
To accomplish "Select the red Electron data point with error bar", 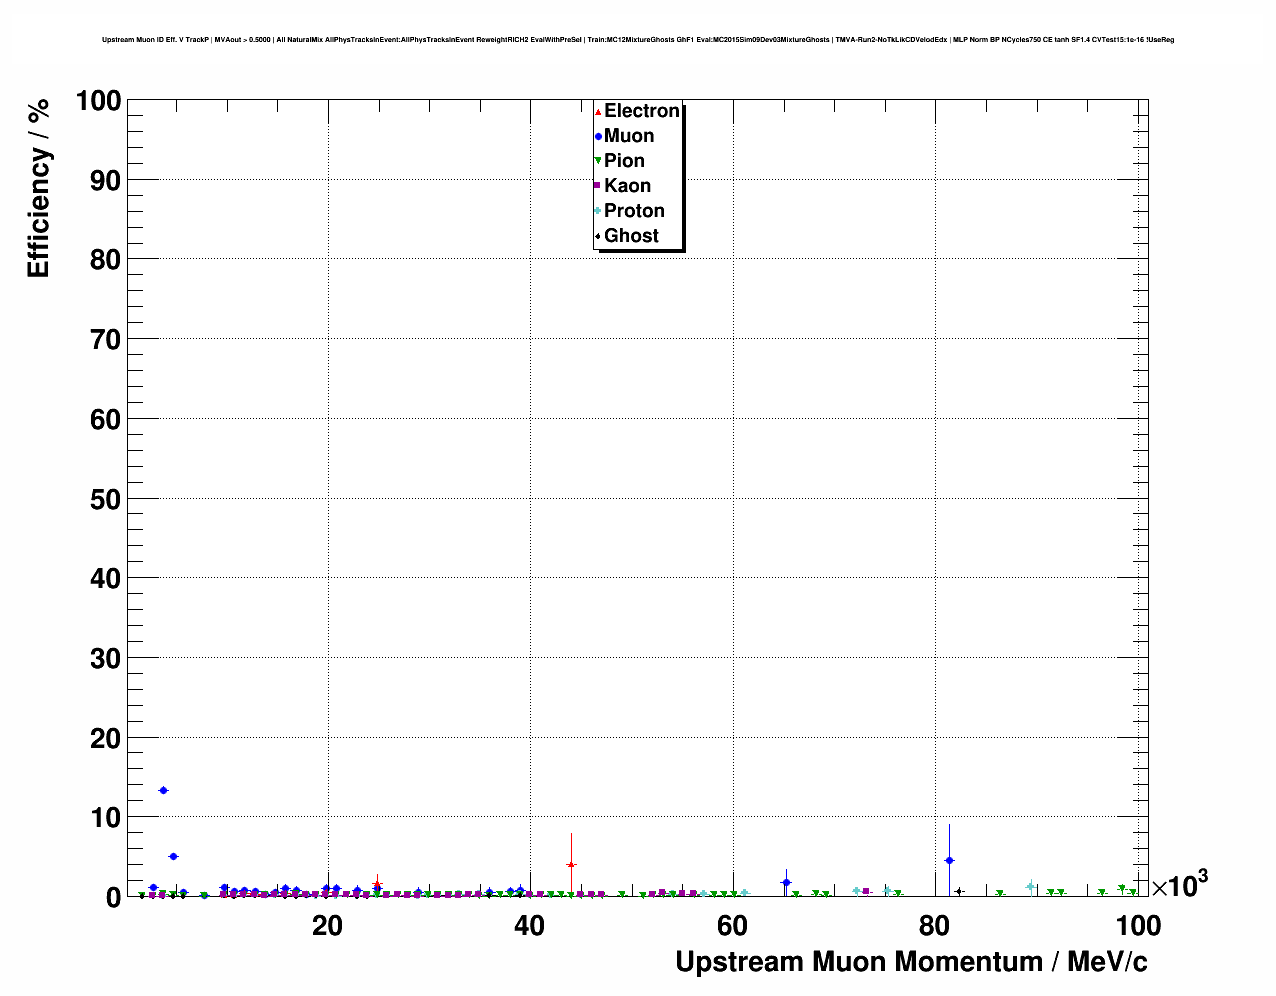I will point(571,864).
